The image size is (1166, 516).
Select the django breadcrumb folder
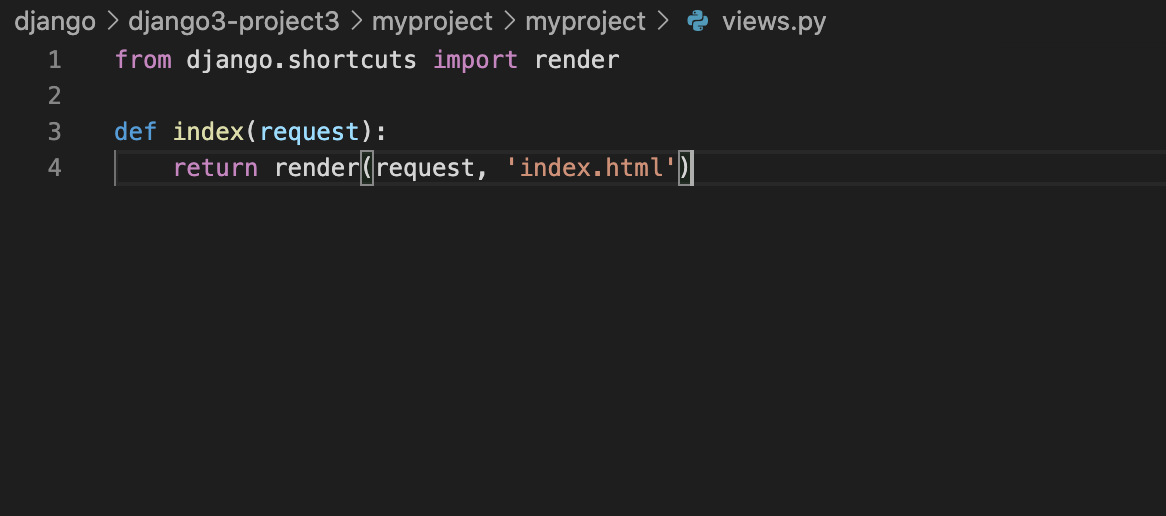[x=55, y=22]
